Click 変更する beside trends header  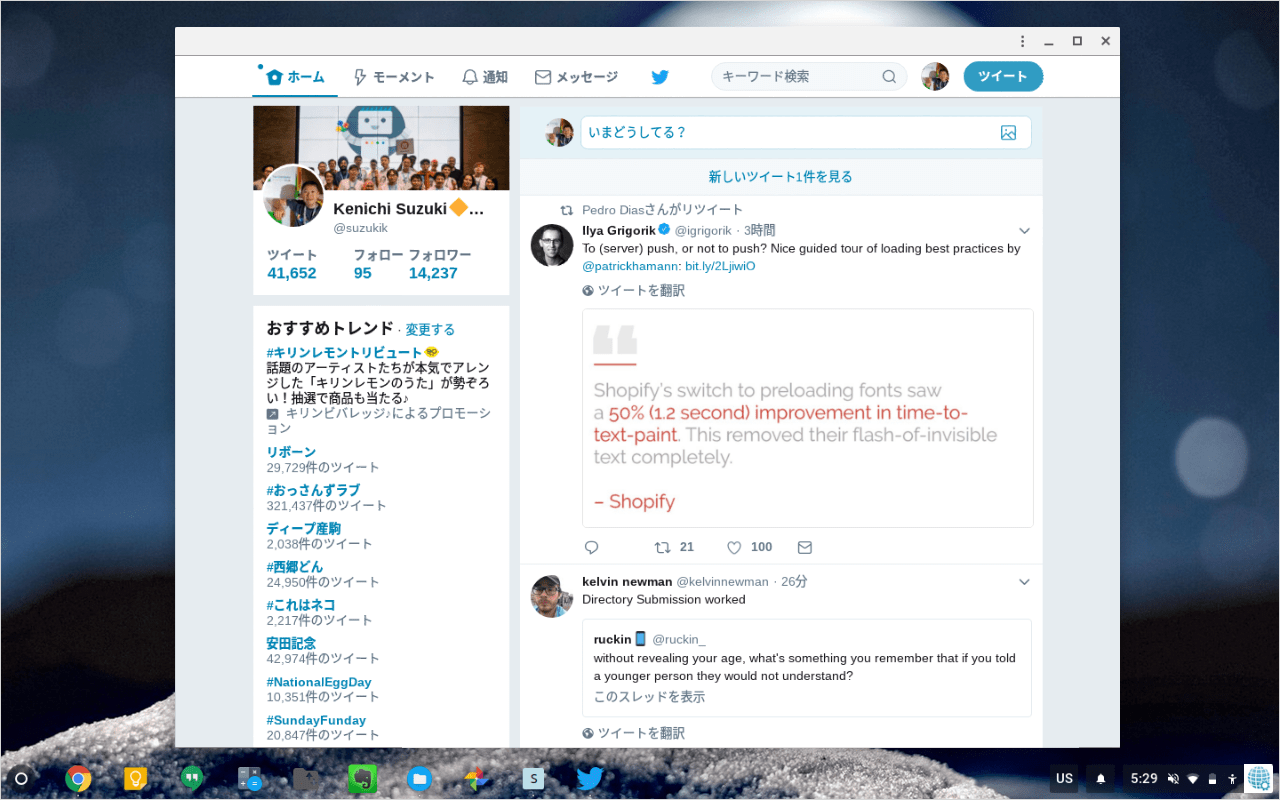(430, 330)
